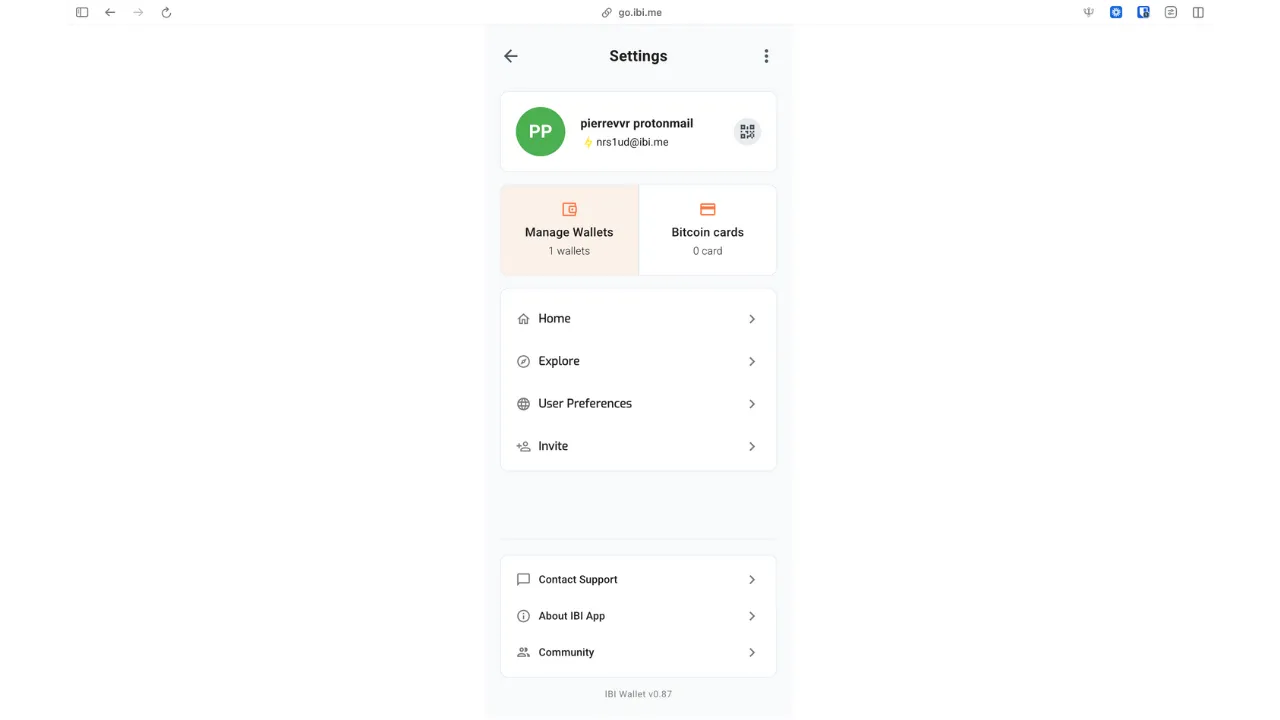
Task: Expand the Explore row chevron
Action: click(x=752, y=361)
